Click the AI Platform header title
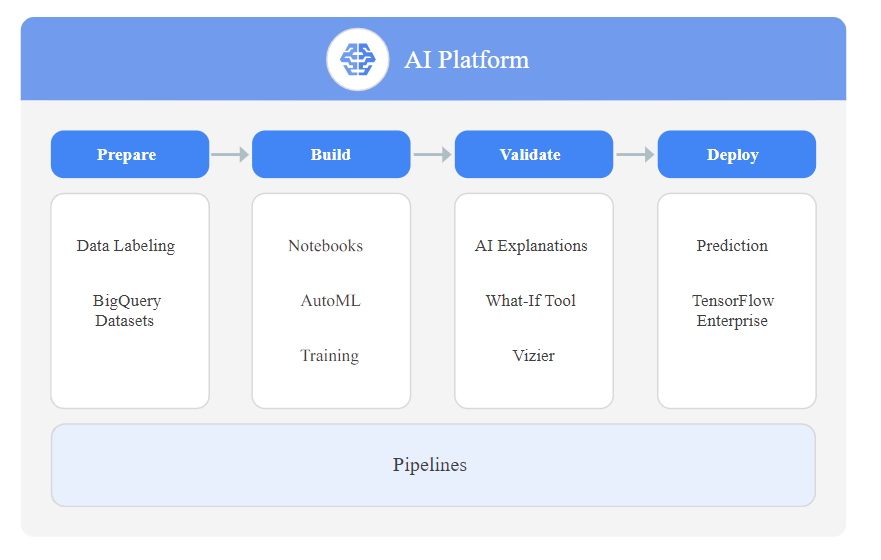Screen dimensions: 881x560 [467, 60]
